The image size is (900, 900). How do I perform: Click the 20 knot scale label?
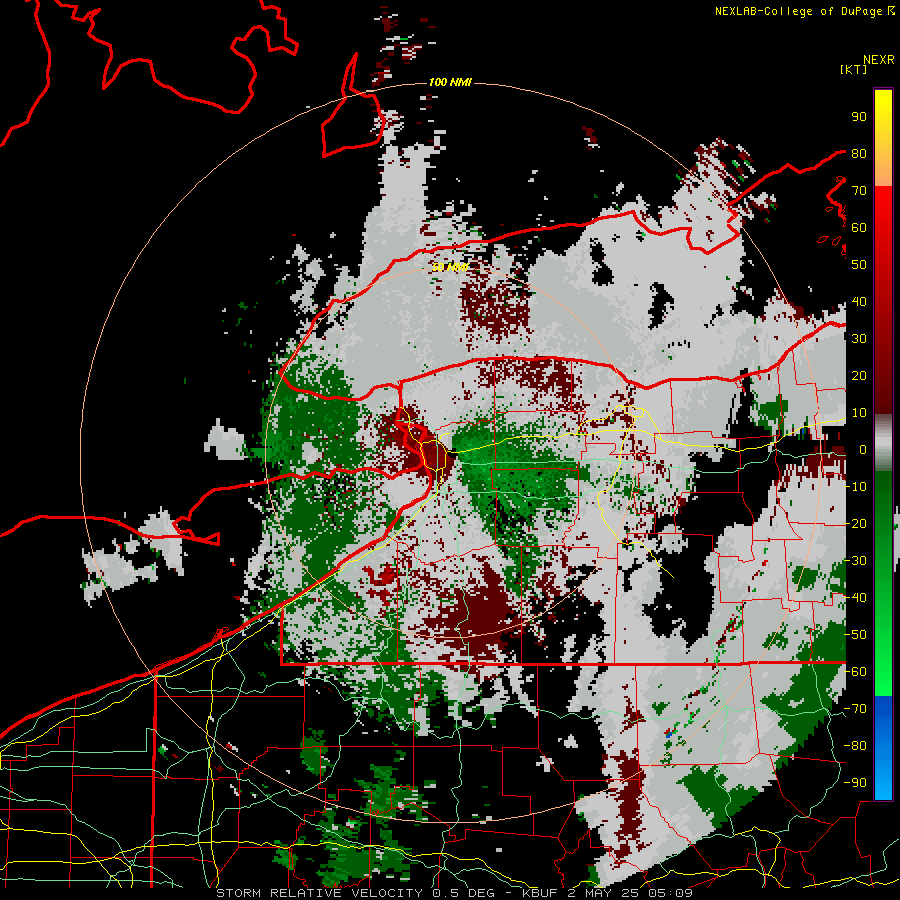[x=859, y=376]
